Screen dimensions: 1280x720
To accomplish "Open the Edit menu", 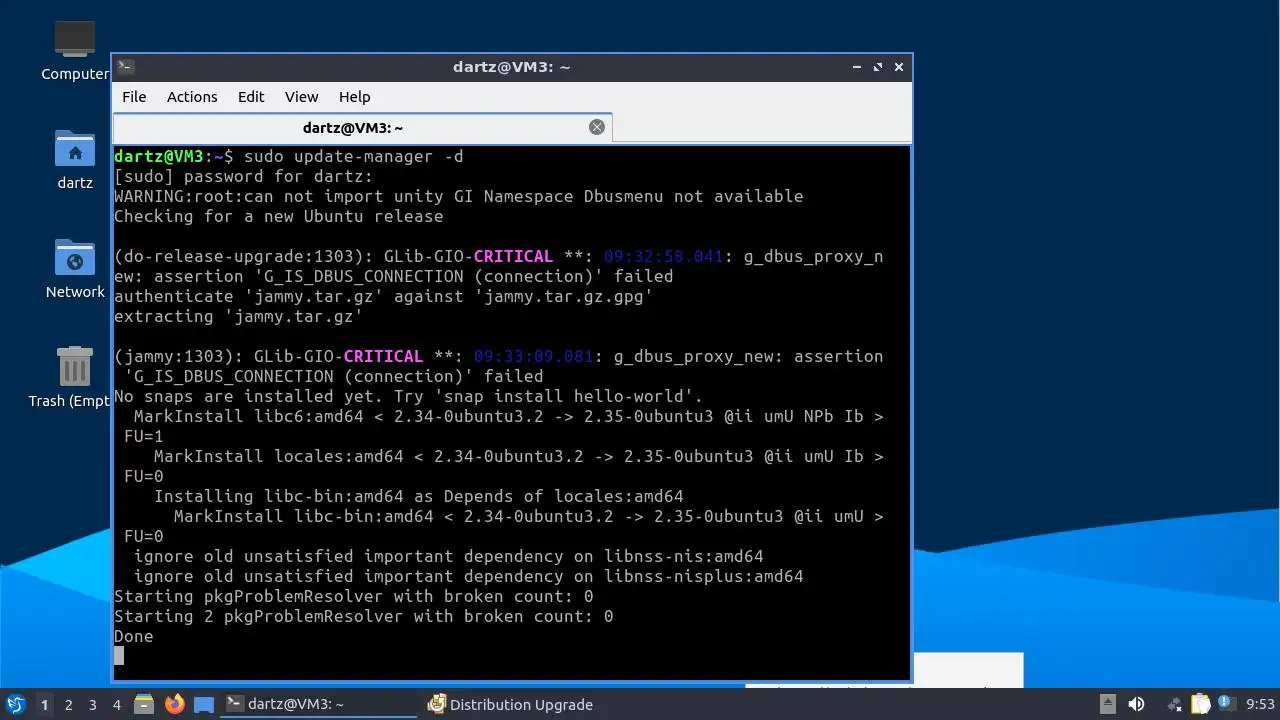I will (251, 97).
